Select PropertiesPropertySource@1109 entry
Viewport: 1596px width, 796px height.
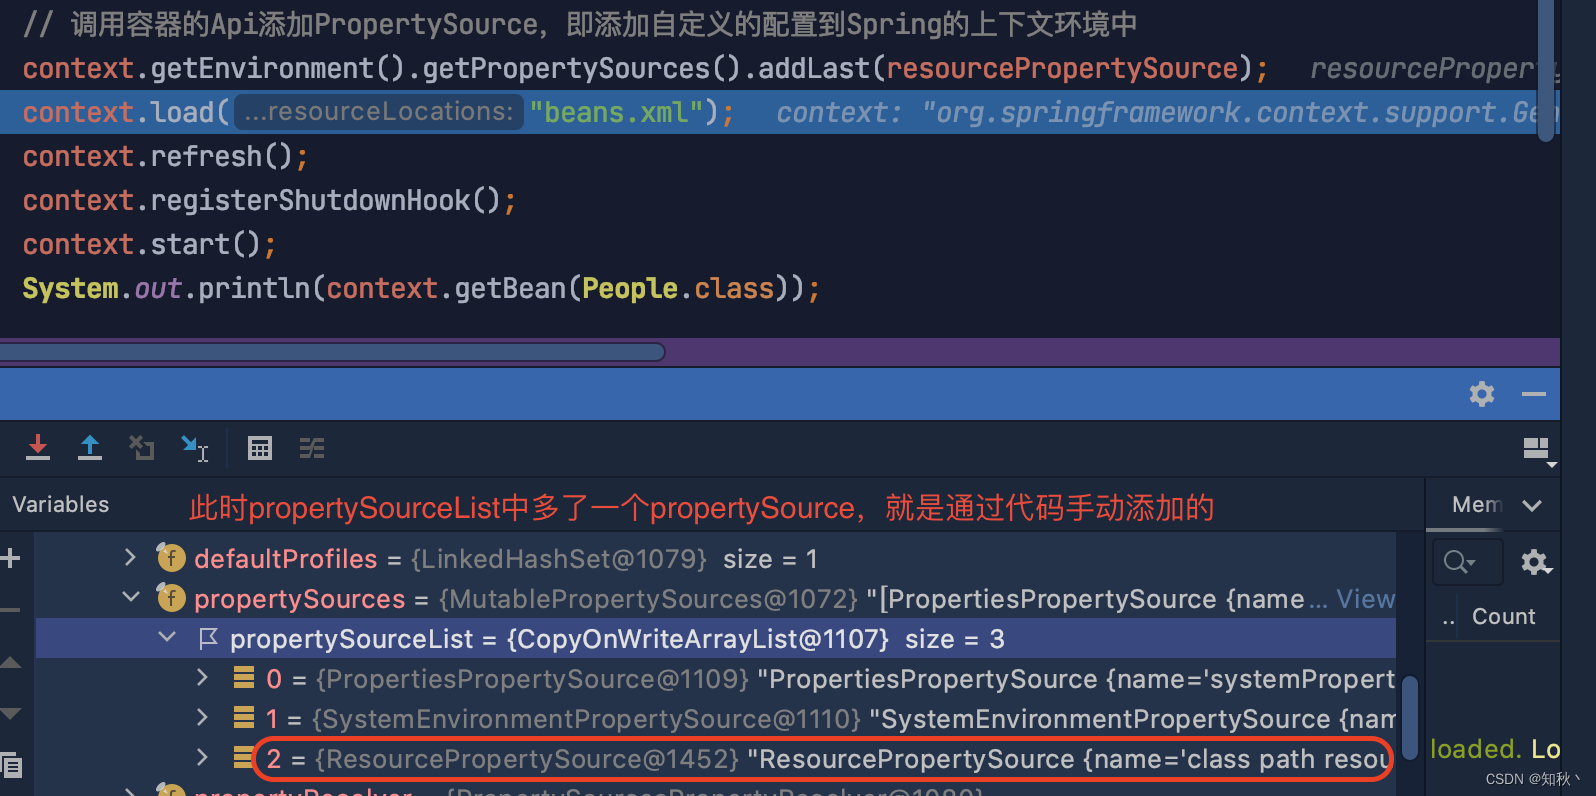coord(716,678)
